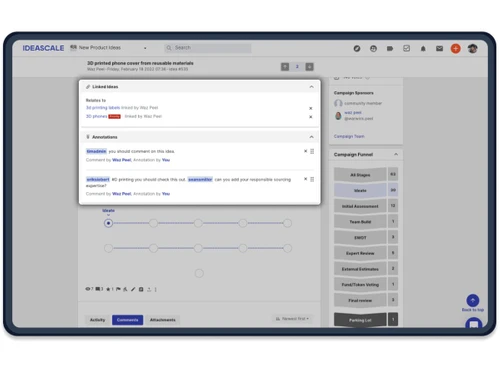
Task: Switch to the Attachments tab
Action: click(163, 320)
